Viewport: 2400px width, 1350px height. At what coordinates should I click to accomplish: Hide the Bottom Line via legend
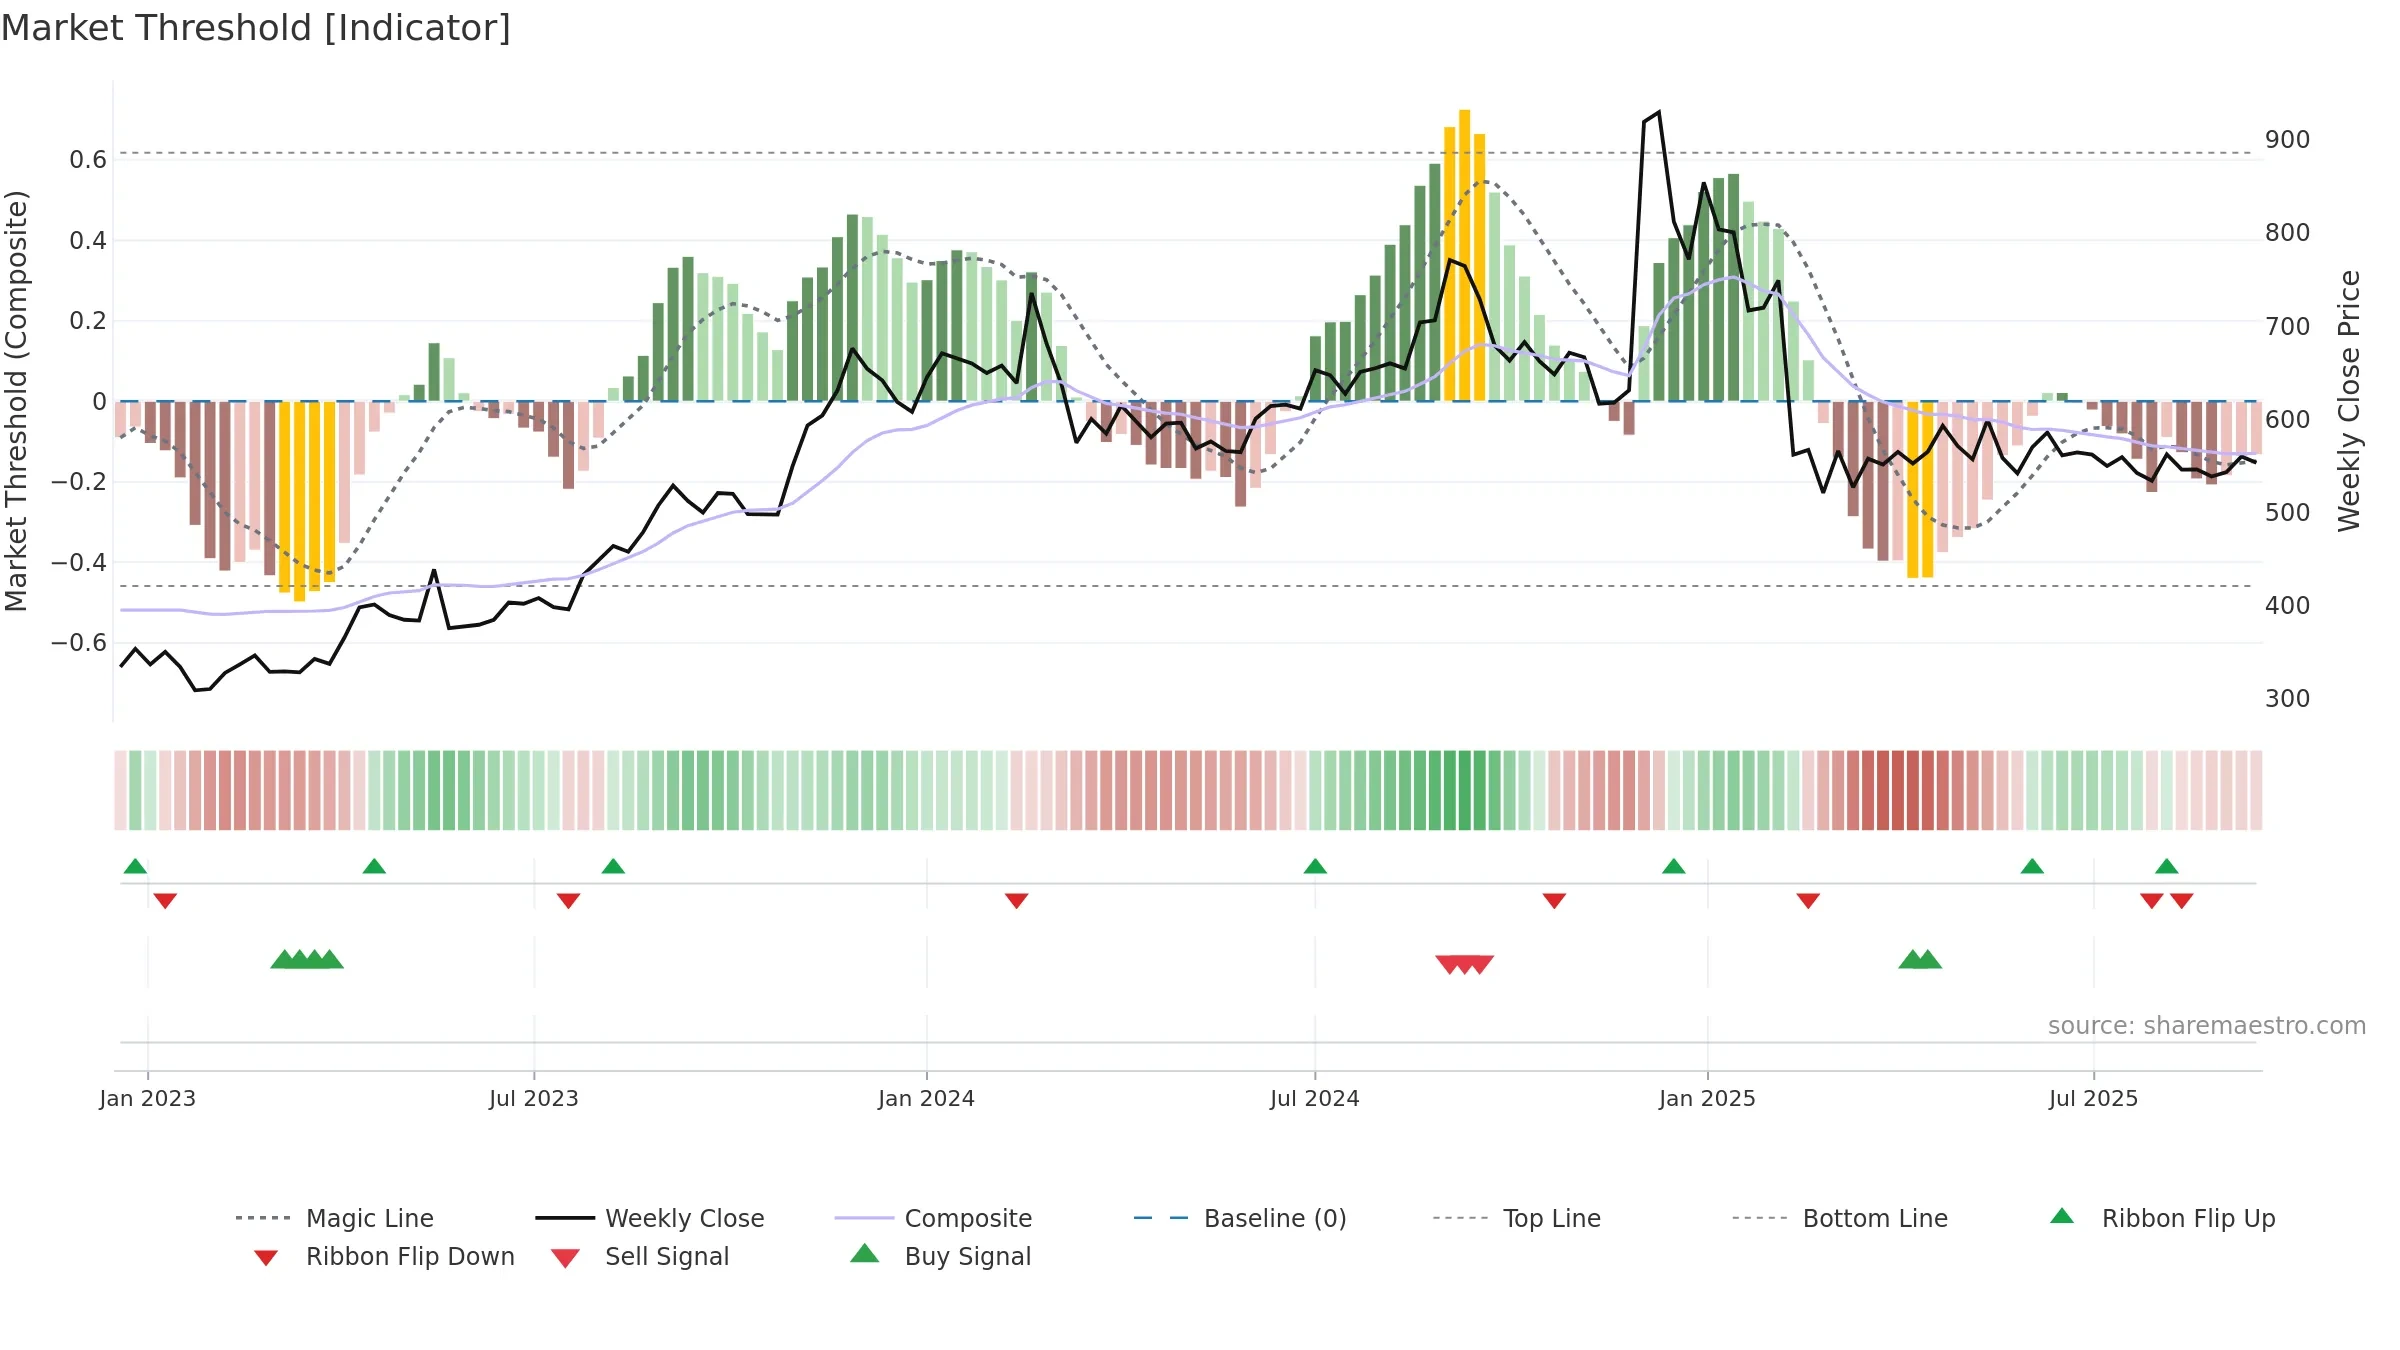pos(1840,1218)
